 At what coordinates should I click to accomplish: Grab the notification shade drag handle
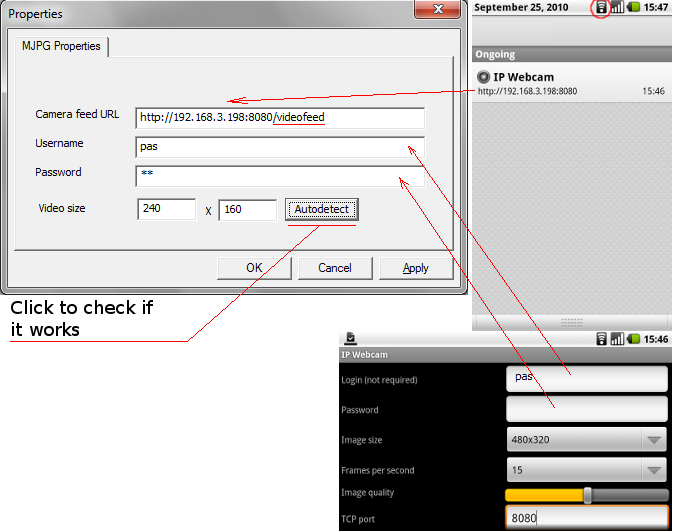(572, 322)
